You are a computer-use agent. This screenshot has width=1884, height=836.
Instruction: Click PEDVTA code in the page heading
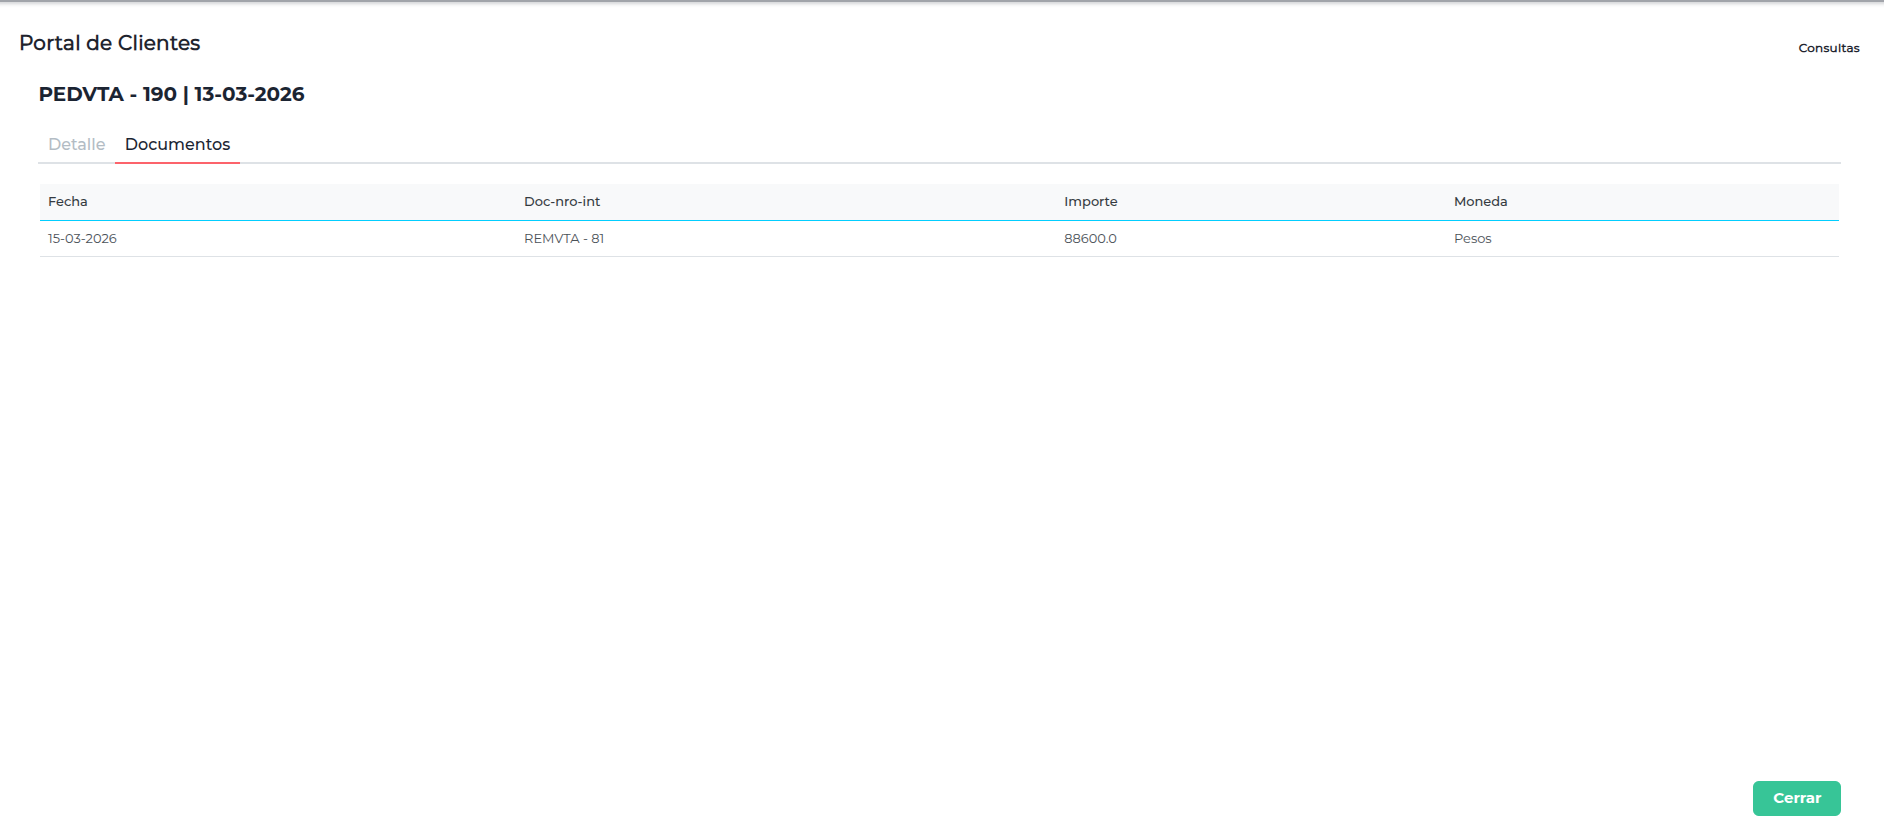(81, 94)
